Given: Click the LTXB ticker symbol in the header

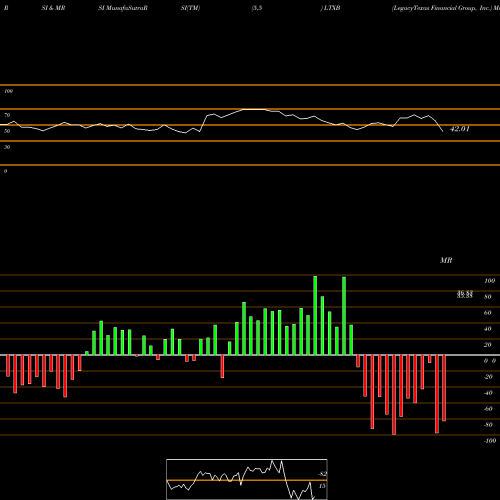Looking at the screenshot, I should [332, 8].
